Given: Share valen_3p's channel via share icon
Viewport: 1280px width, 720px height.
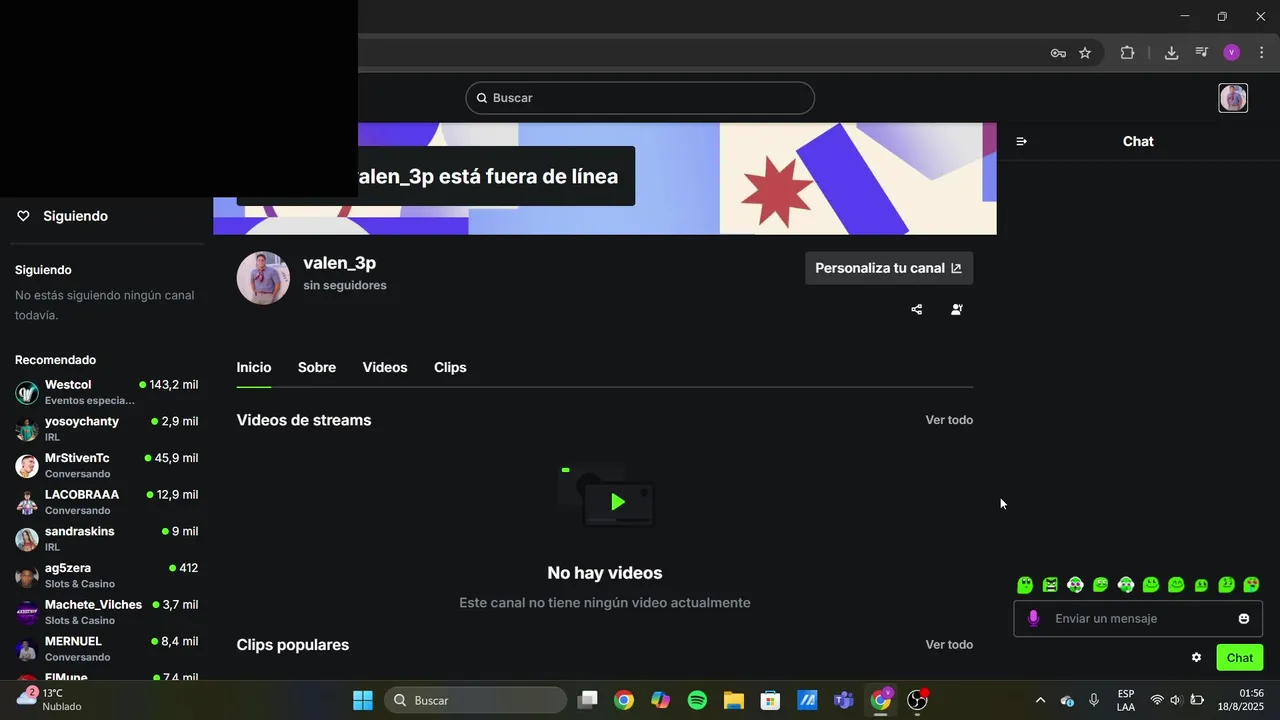Looking at the screenshot, I should pos(916,310).
